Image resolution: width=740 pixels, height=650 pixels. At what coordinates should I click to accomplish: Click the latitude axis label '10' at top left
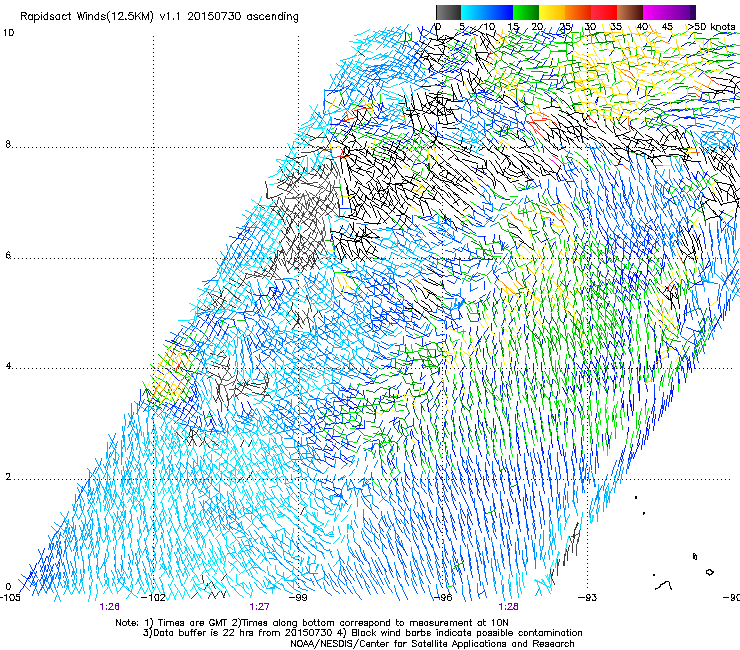(8, 33)
